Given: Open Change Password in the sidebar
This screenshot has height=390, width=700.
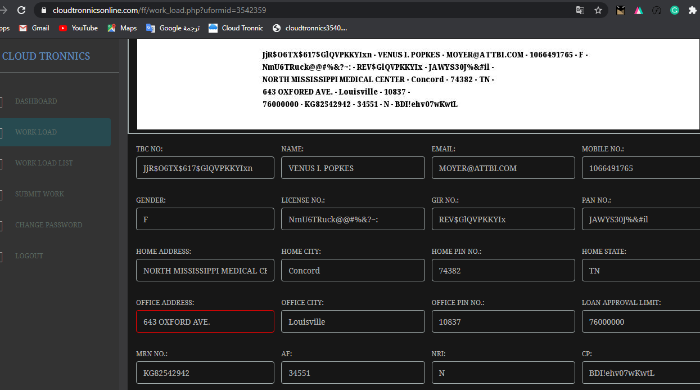Looking at the screenshot, I should point(49,224).
